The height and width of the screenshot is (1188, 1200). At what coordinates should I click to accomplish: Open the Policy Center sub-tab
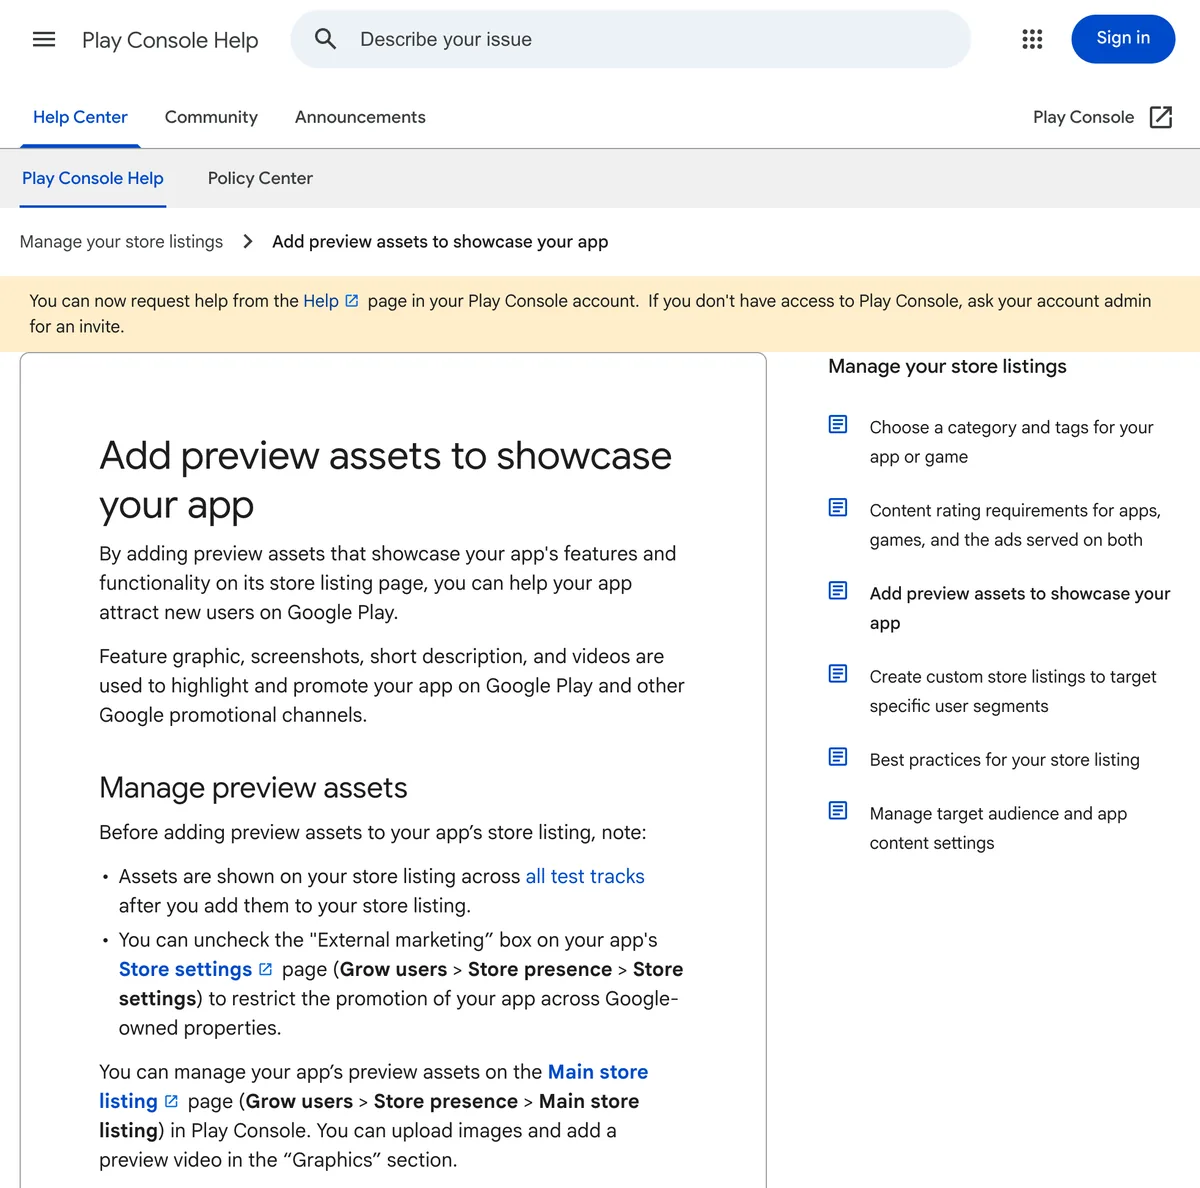[x=260, y=178]
